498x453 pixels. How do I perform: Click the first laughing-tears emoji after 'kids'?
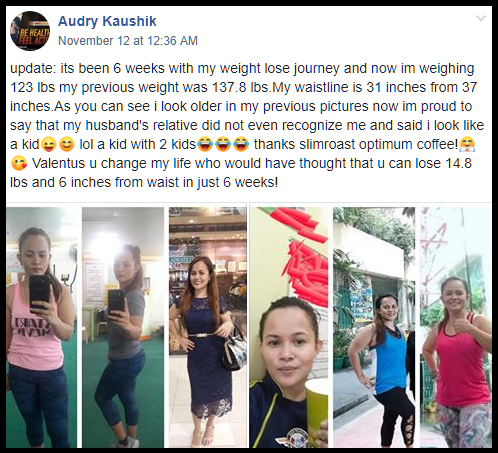(x=205, y=145)
